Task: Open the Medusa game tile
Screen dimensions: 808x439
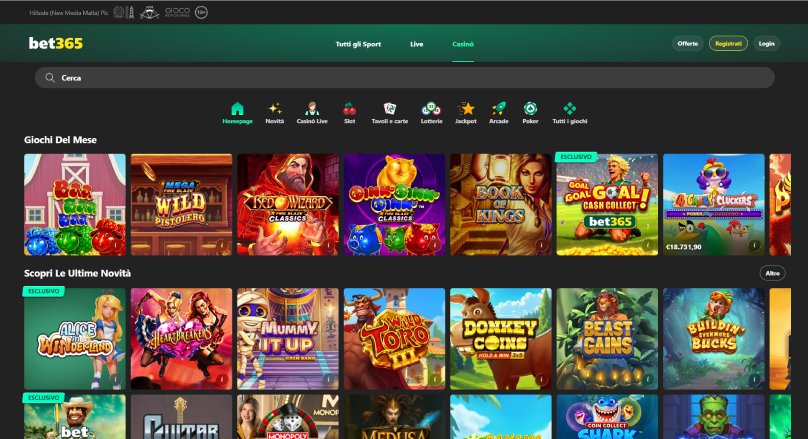Action: click(394, 417)
